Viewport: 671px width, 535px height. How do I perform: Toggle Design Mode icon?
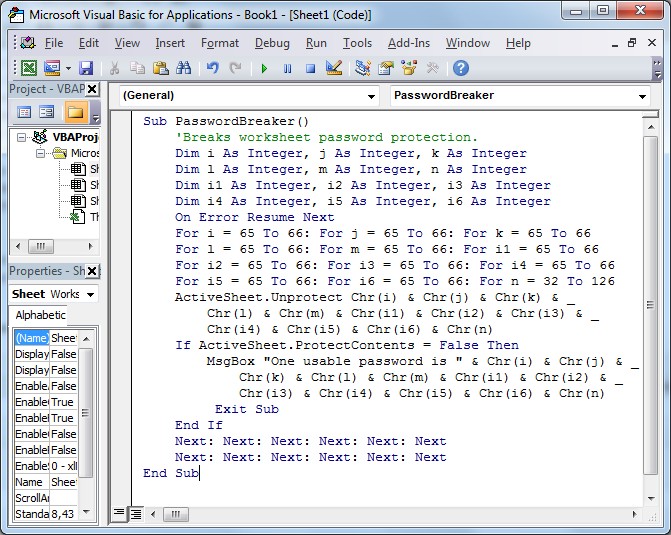click(334, 68)
